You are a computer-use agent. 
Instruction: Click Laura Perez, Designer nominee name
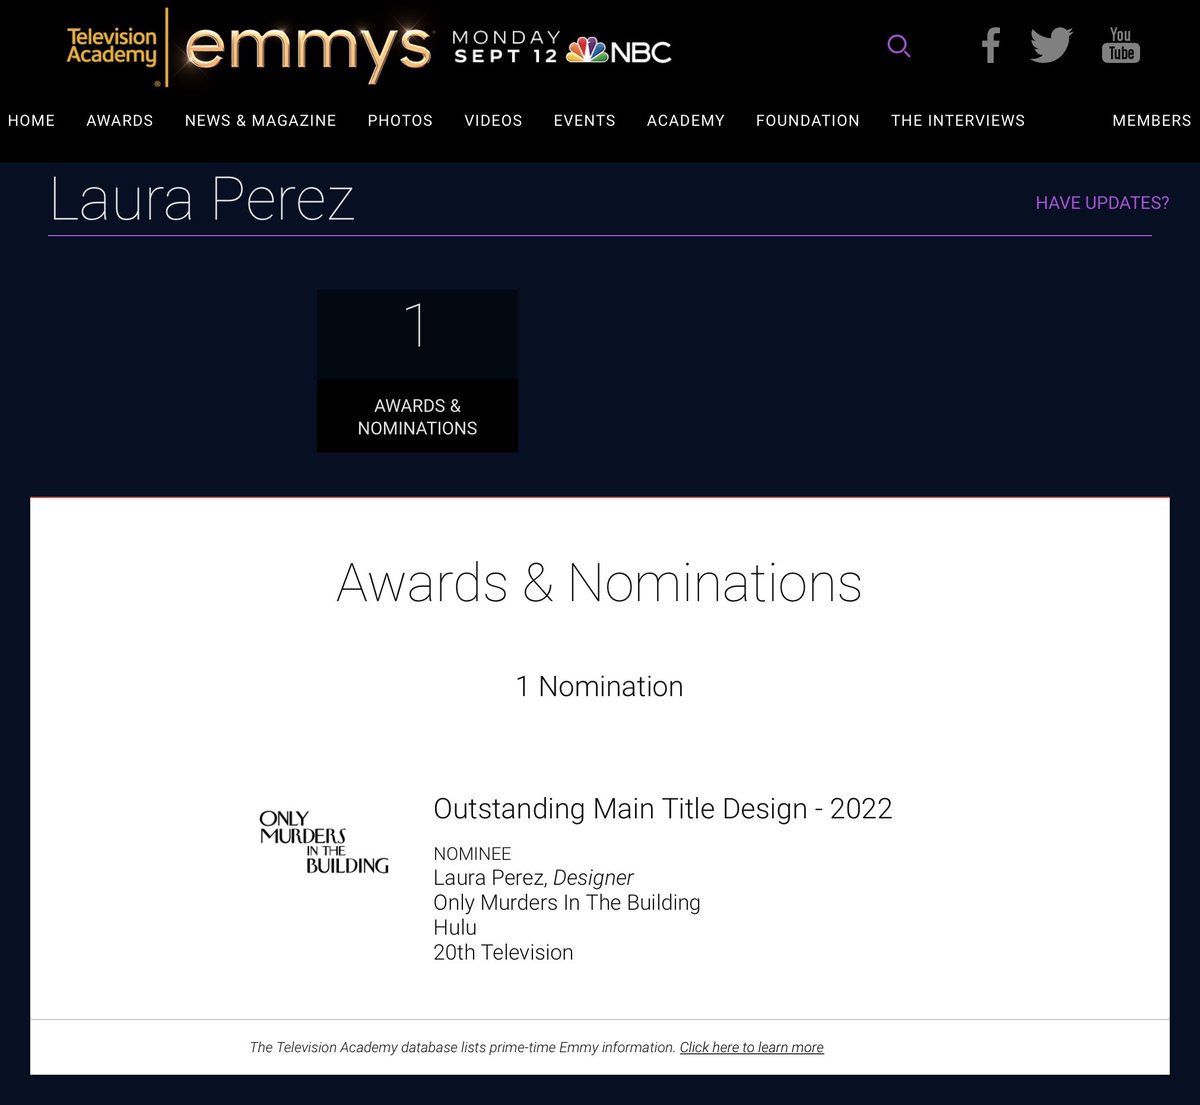(x=533, y=877)
